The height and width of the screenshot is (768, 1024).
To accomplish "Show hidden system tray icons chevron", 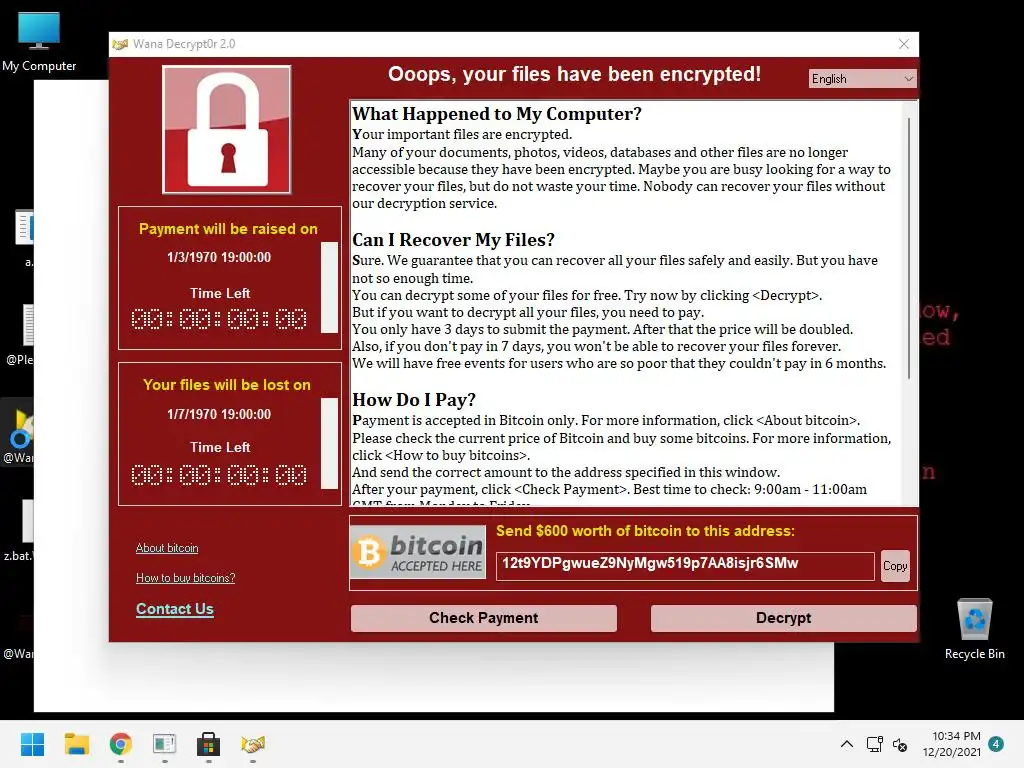I will [846, 744].
